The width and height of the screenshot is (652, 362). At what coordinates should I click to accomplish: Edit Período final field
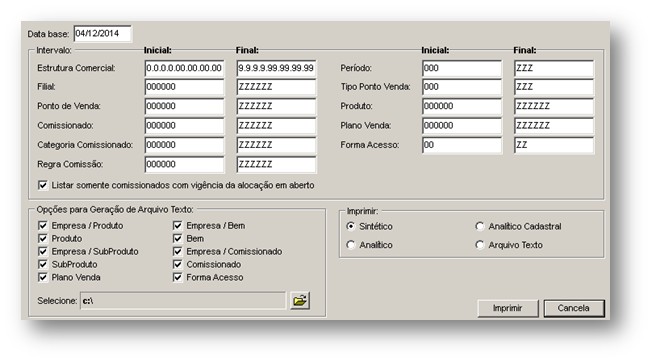coord(554,68)
